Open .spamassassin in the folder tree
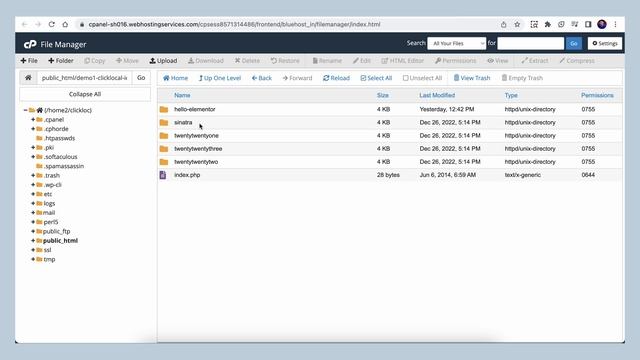 (x=64, y=166)
